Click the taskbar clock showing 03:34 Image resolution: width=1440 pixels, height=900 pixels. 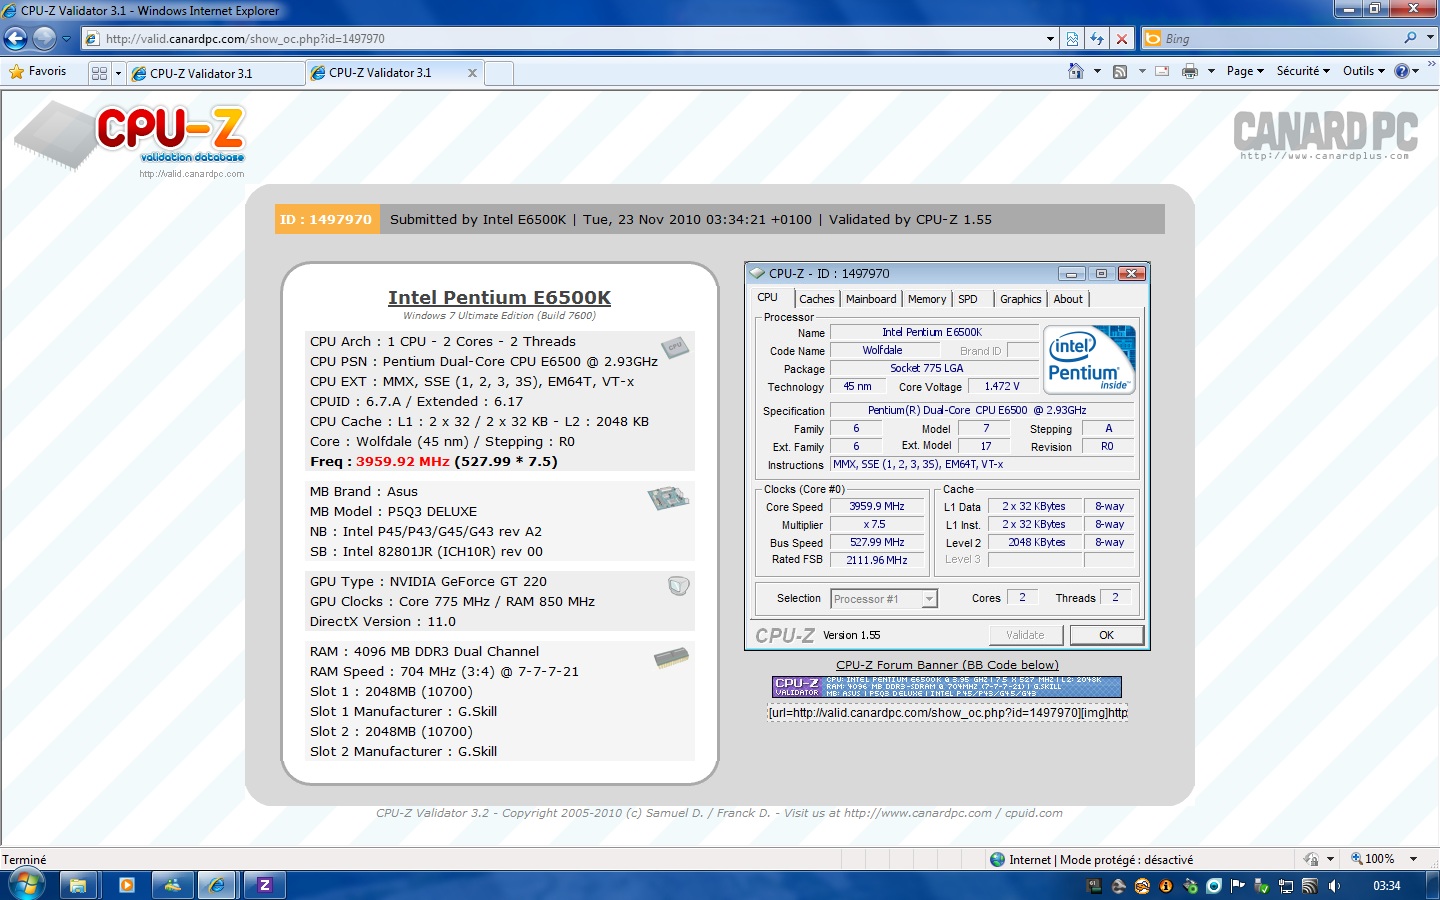coord(1386,886)
